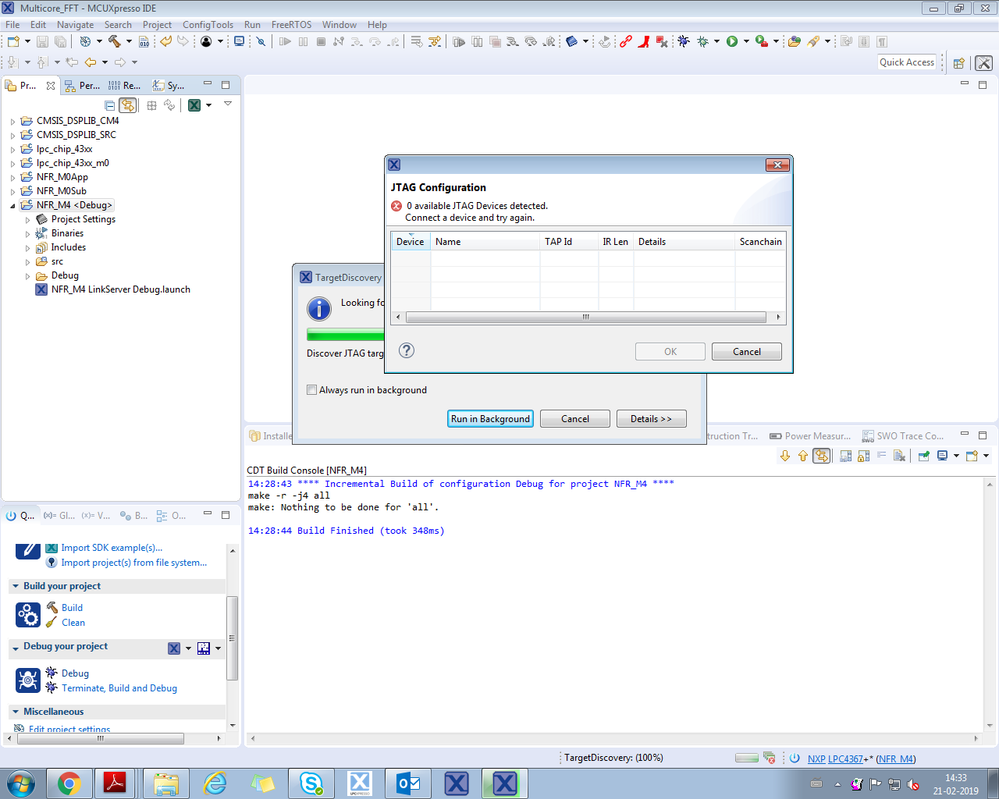This screenshot has height=799, width=999.
Task: Check Always run in background
Action: click(312, 390)
